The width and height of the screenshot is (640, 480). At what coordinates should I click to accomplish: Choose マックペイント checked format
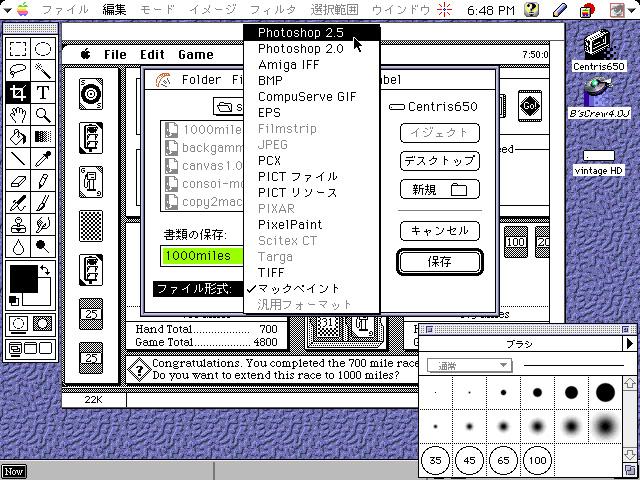click(x=312, y=289)
